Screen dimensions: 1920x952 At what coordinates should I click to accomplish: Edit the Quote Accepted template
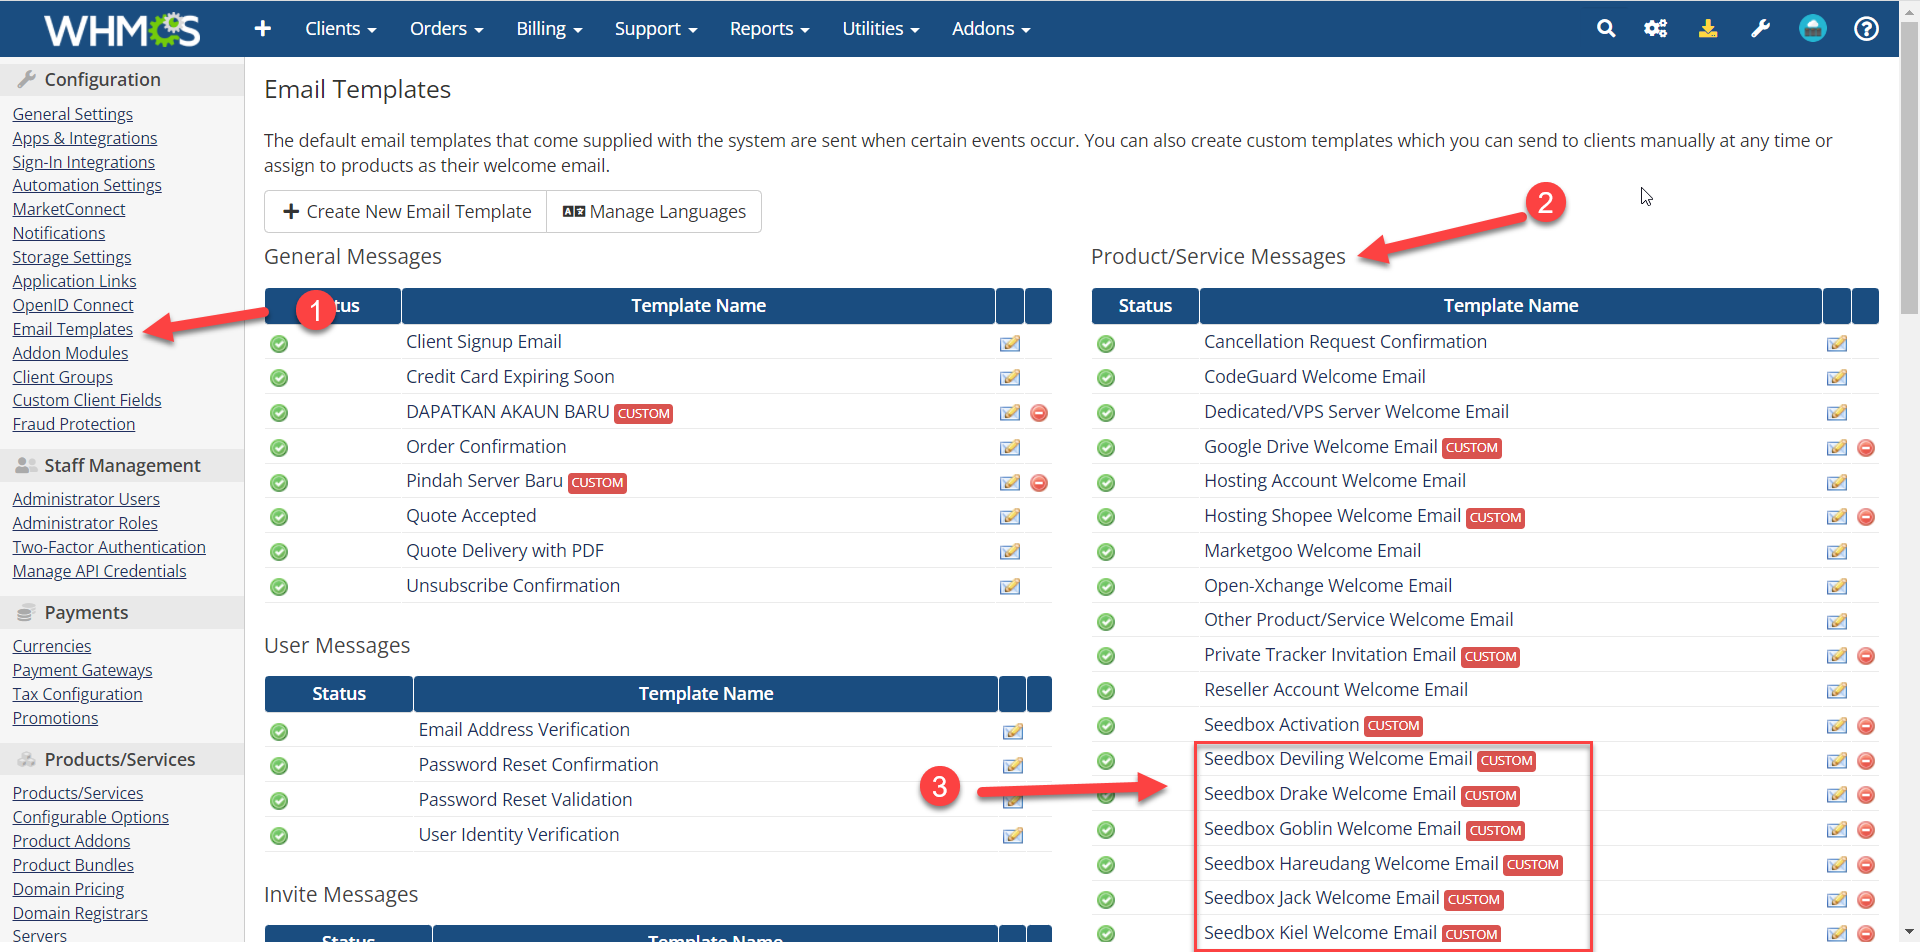pos(1010,517)
